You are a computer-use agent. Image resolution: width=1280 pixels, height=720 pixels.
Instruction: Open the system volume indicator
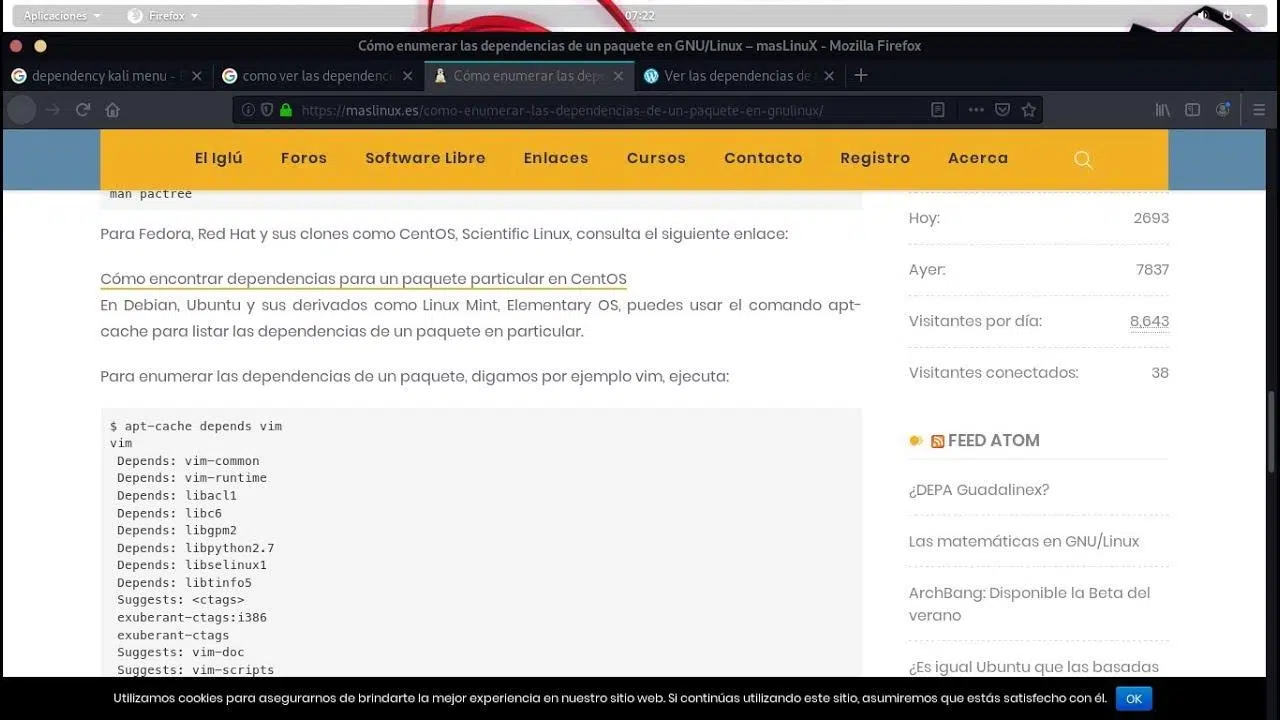(1203, 16)
